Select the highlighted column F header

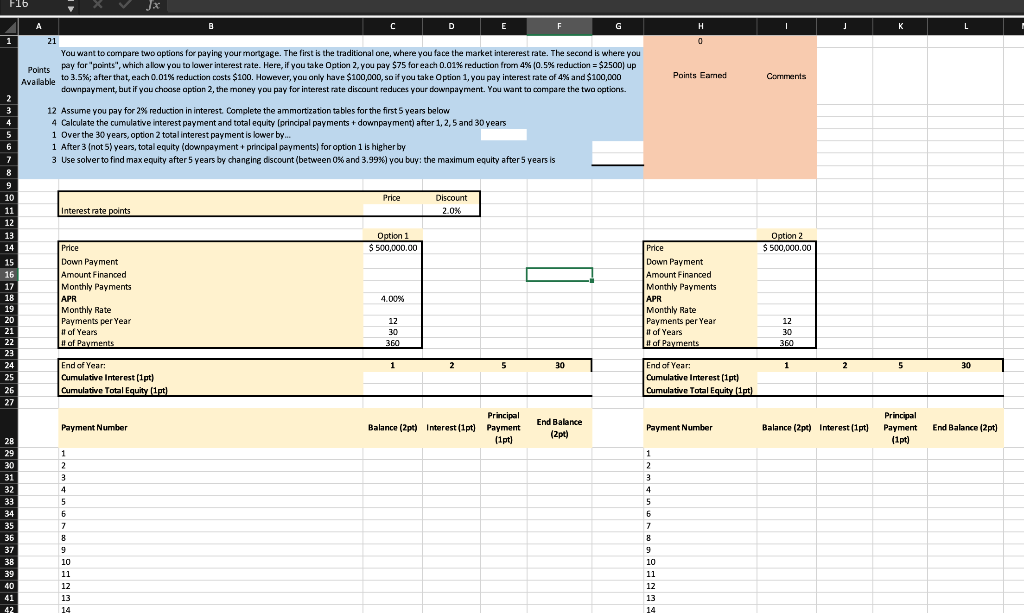(x=559, y=27)
